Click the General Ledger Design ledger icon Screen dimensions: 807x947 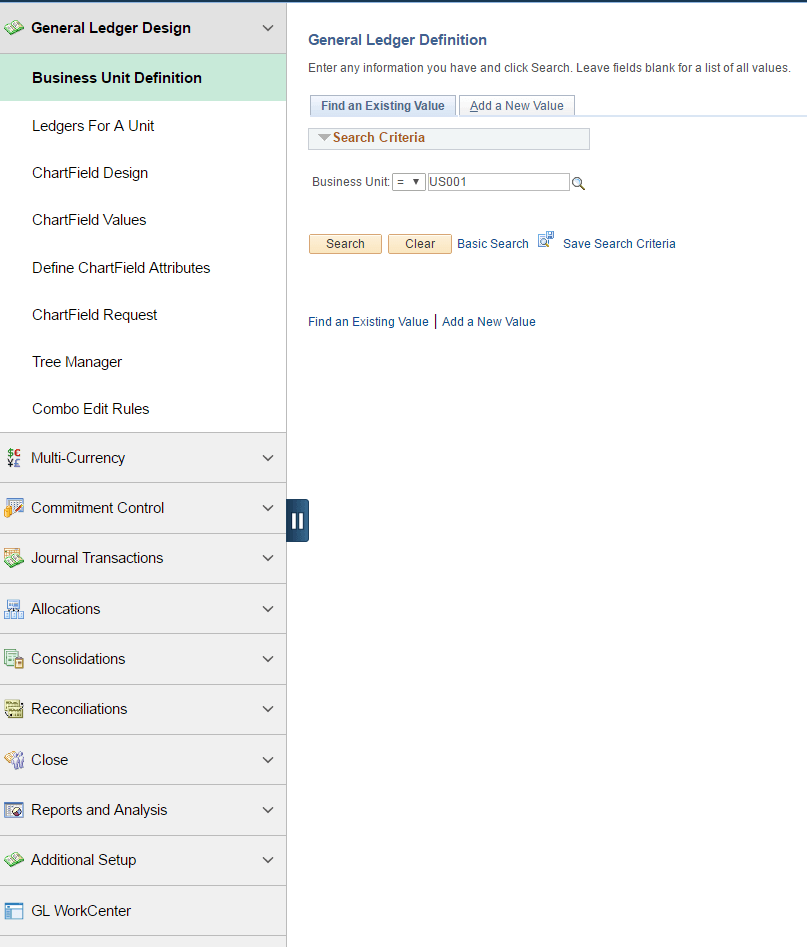(x=14, y=27)
